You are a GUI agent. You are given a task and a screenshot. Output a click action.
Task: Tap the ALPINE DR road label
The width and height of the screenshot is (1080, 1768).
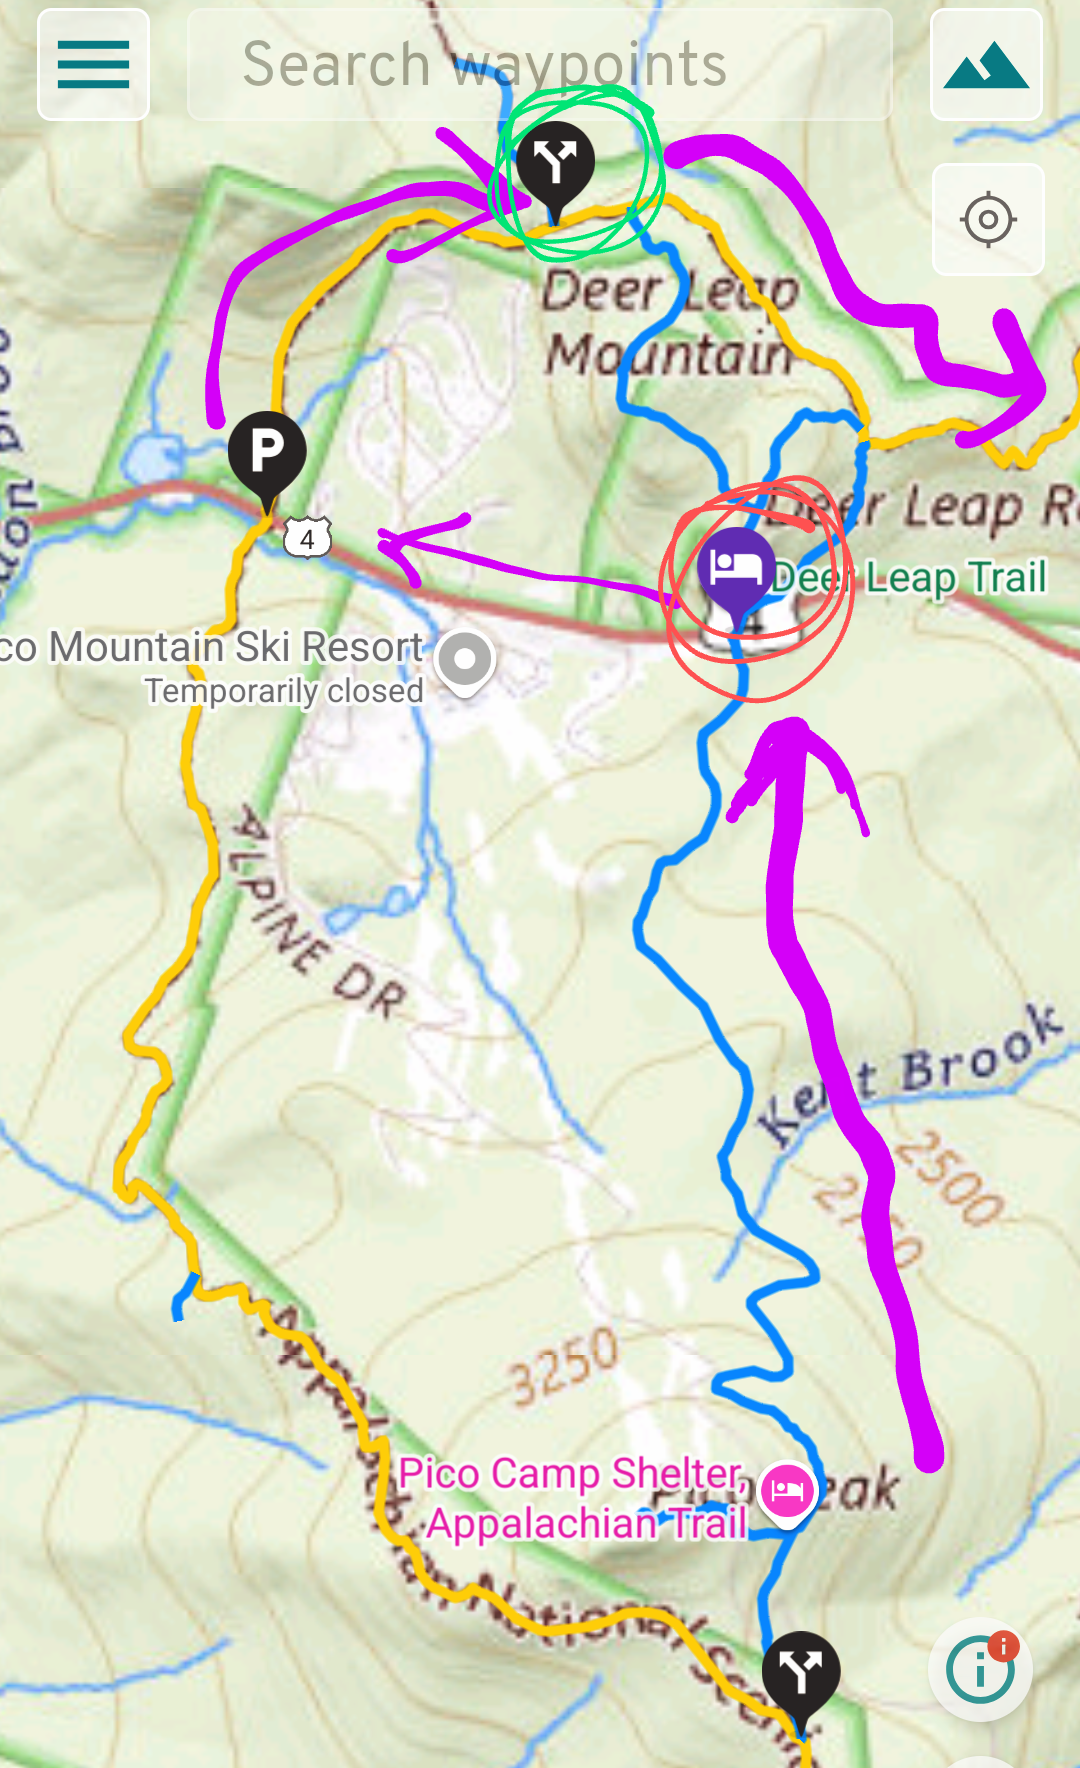(x=318, y=912)
